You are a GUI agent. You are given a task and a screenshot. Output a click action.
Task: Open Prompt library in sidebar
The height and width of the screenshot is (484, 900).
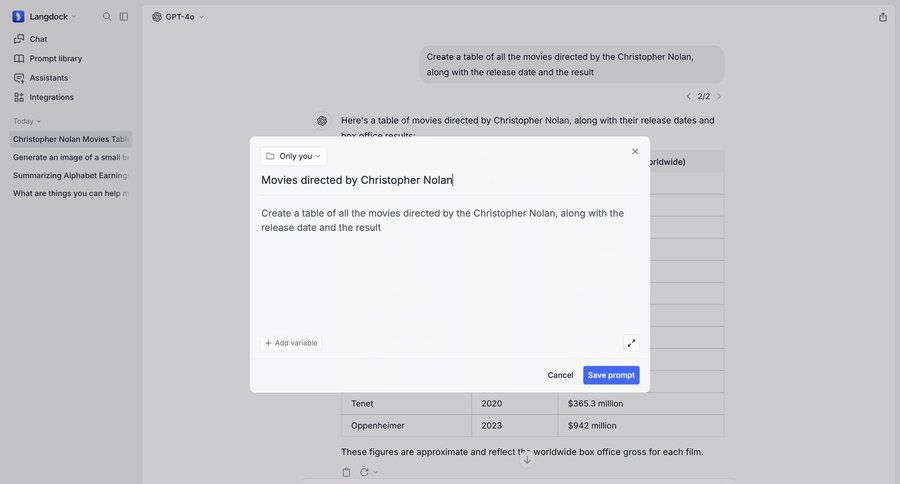[x=55, y=59]
